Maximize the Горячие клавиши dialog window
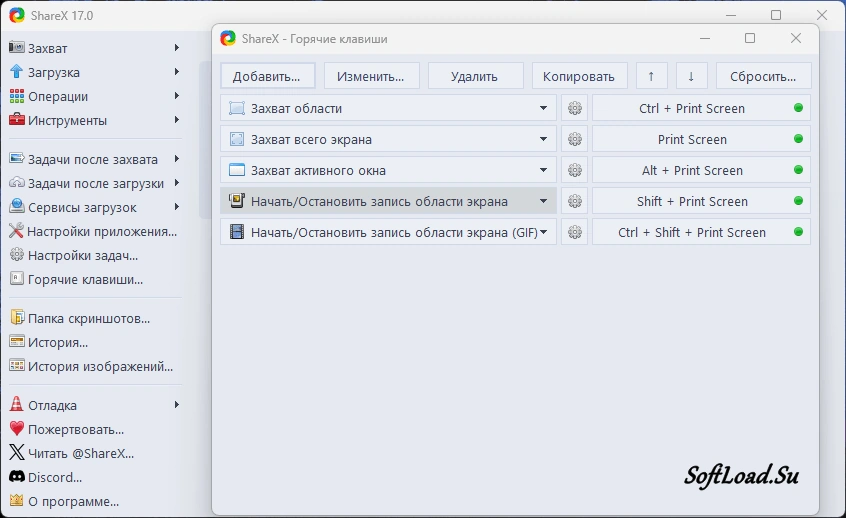The width and height of the screenshot is (846, 518). (750, 38)
